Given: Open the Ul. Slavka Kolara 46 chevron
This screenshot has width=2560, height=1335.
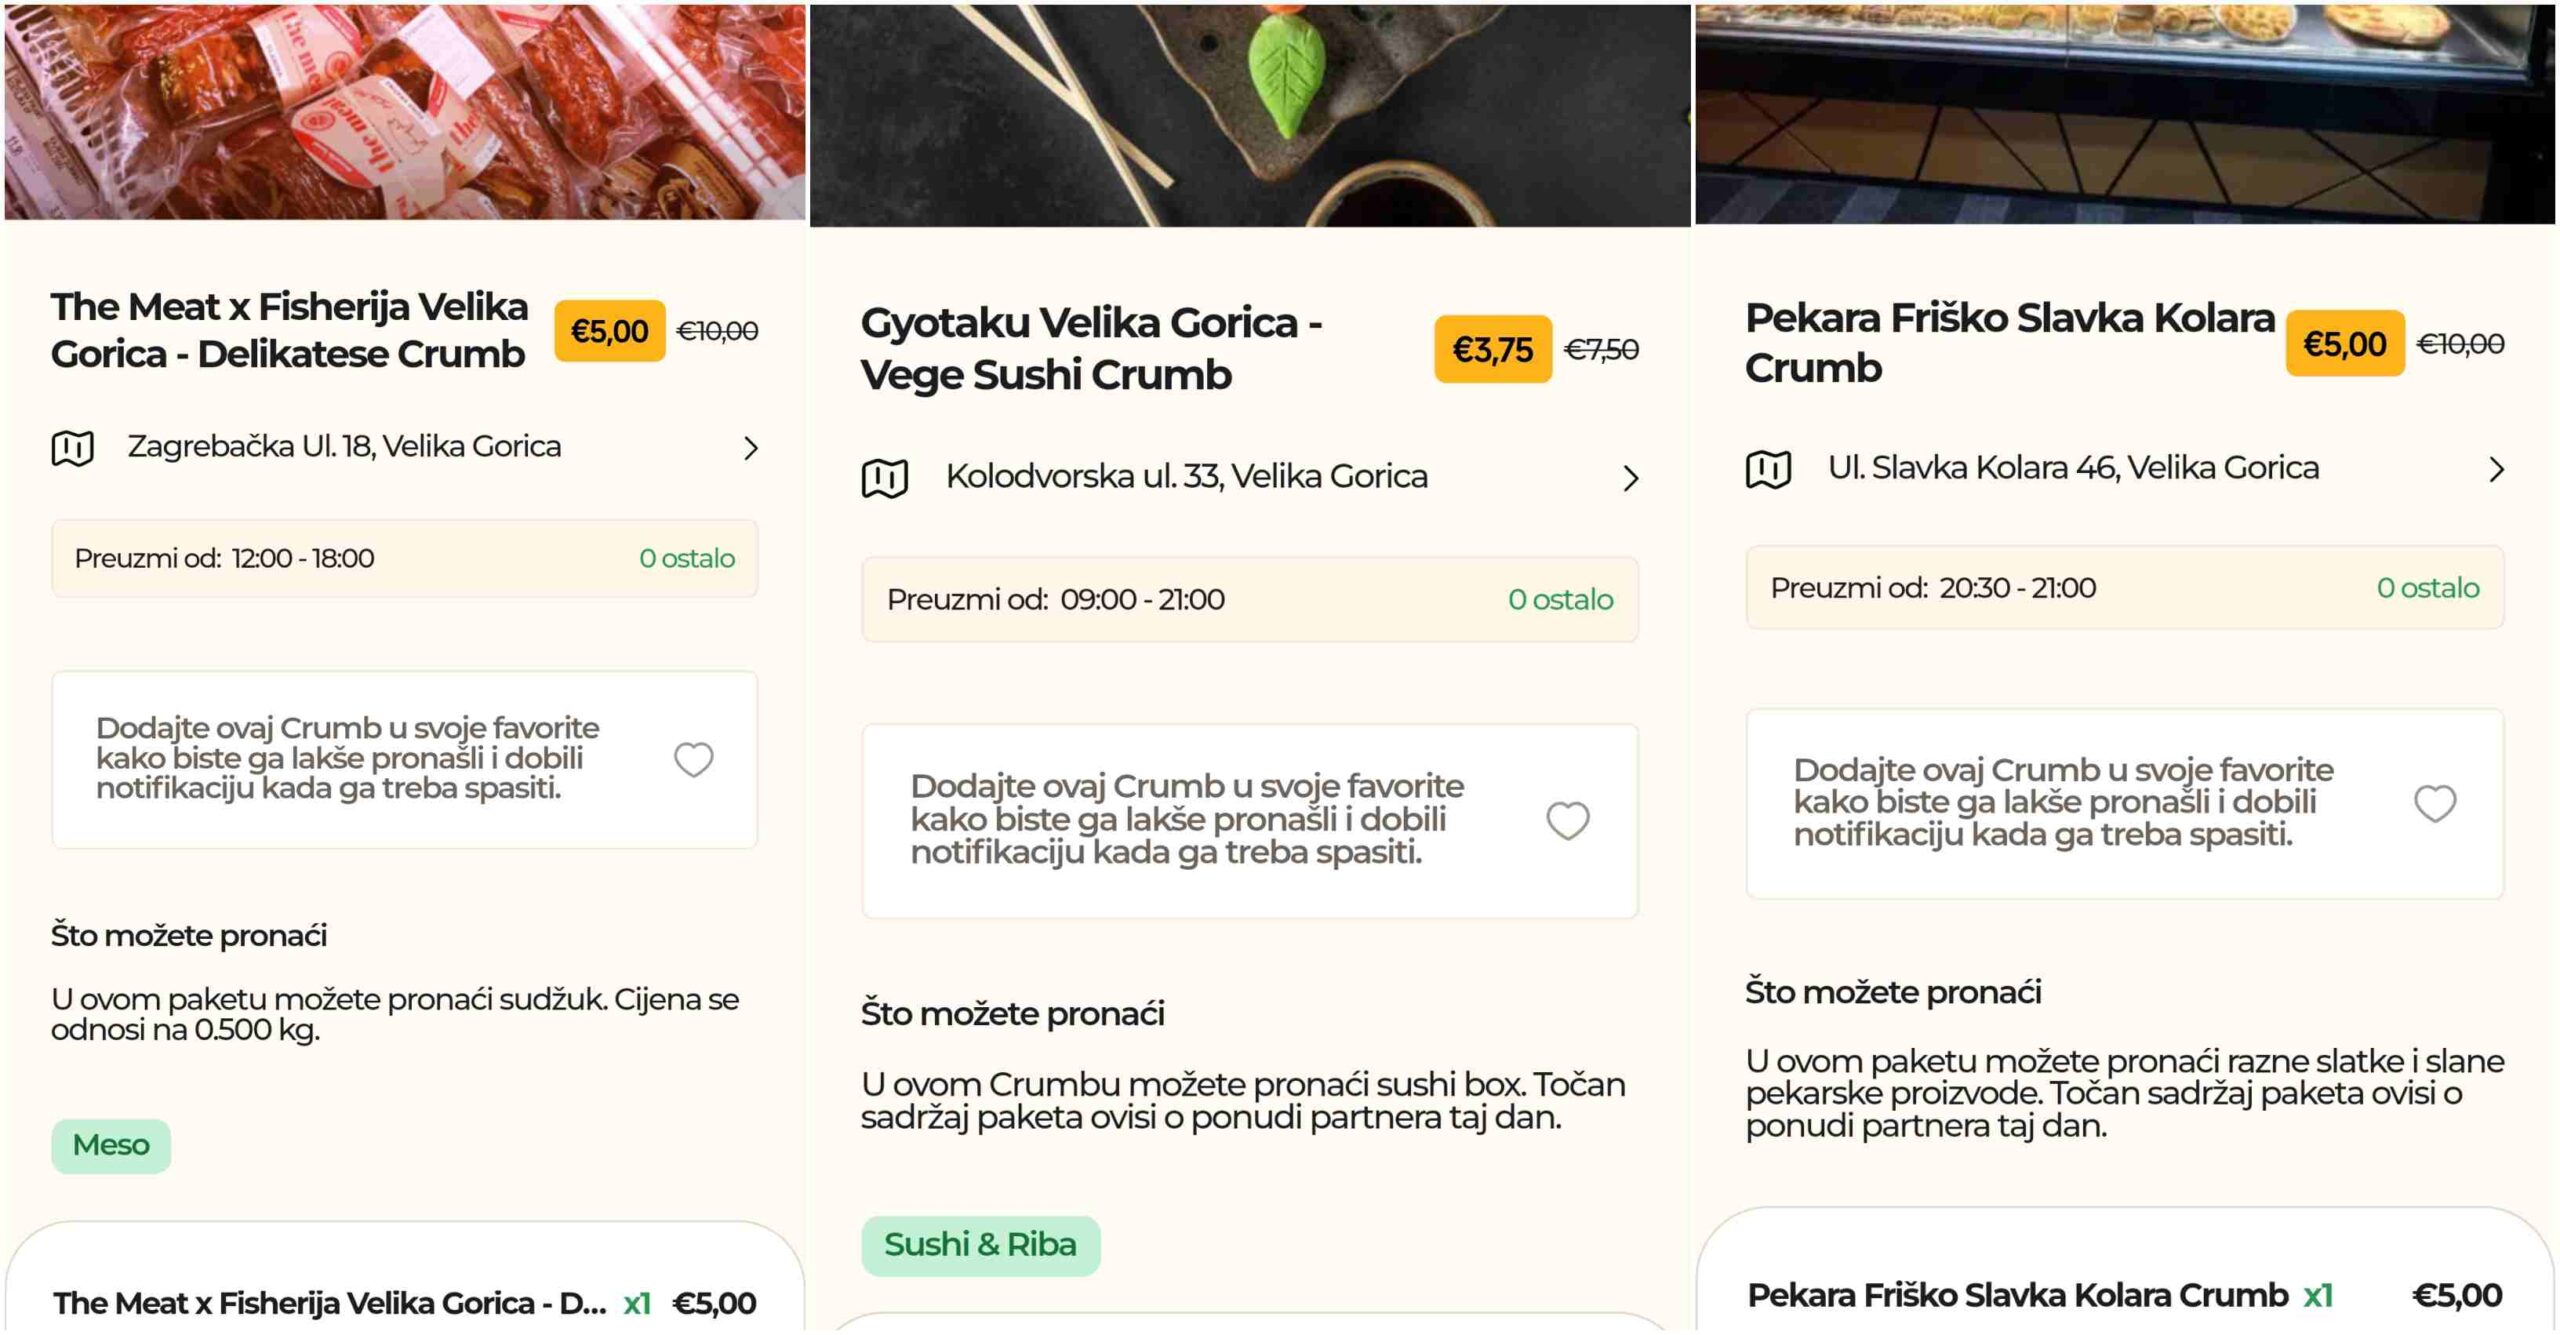Looking at the screenshot, I should click(x=2496, y=470).
